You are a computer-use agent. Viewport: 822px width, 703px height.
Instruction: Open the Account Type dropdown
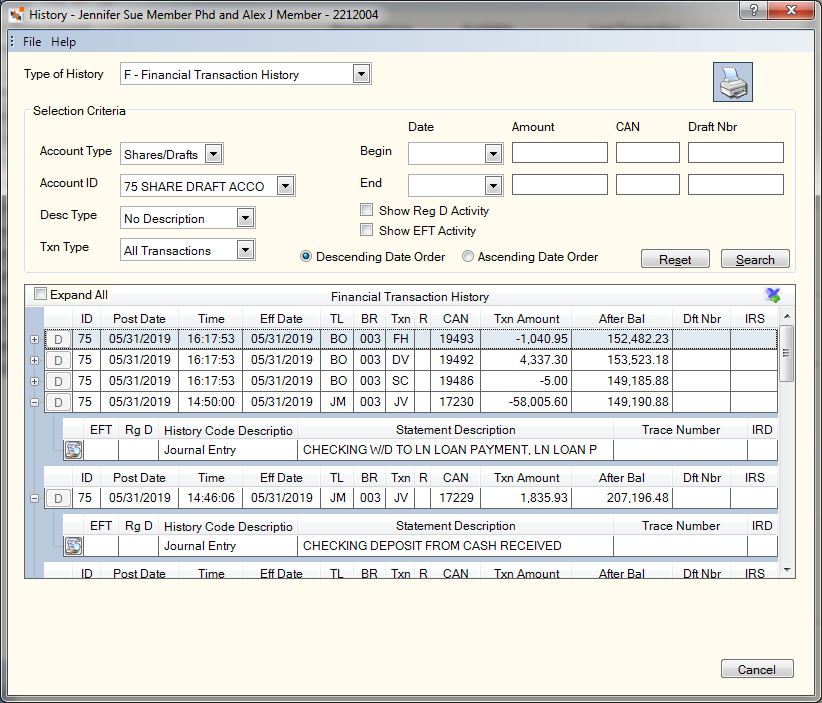point(213,154)
